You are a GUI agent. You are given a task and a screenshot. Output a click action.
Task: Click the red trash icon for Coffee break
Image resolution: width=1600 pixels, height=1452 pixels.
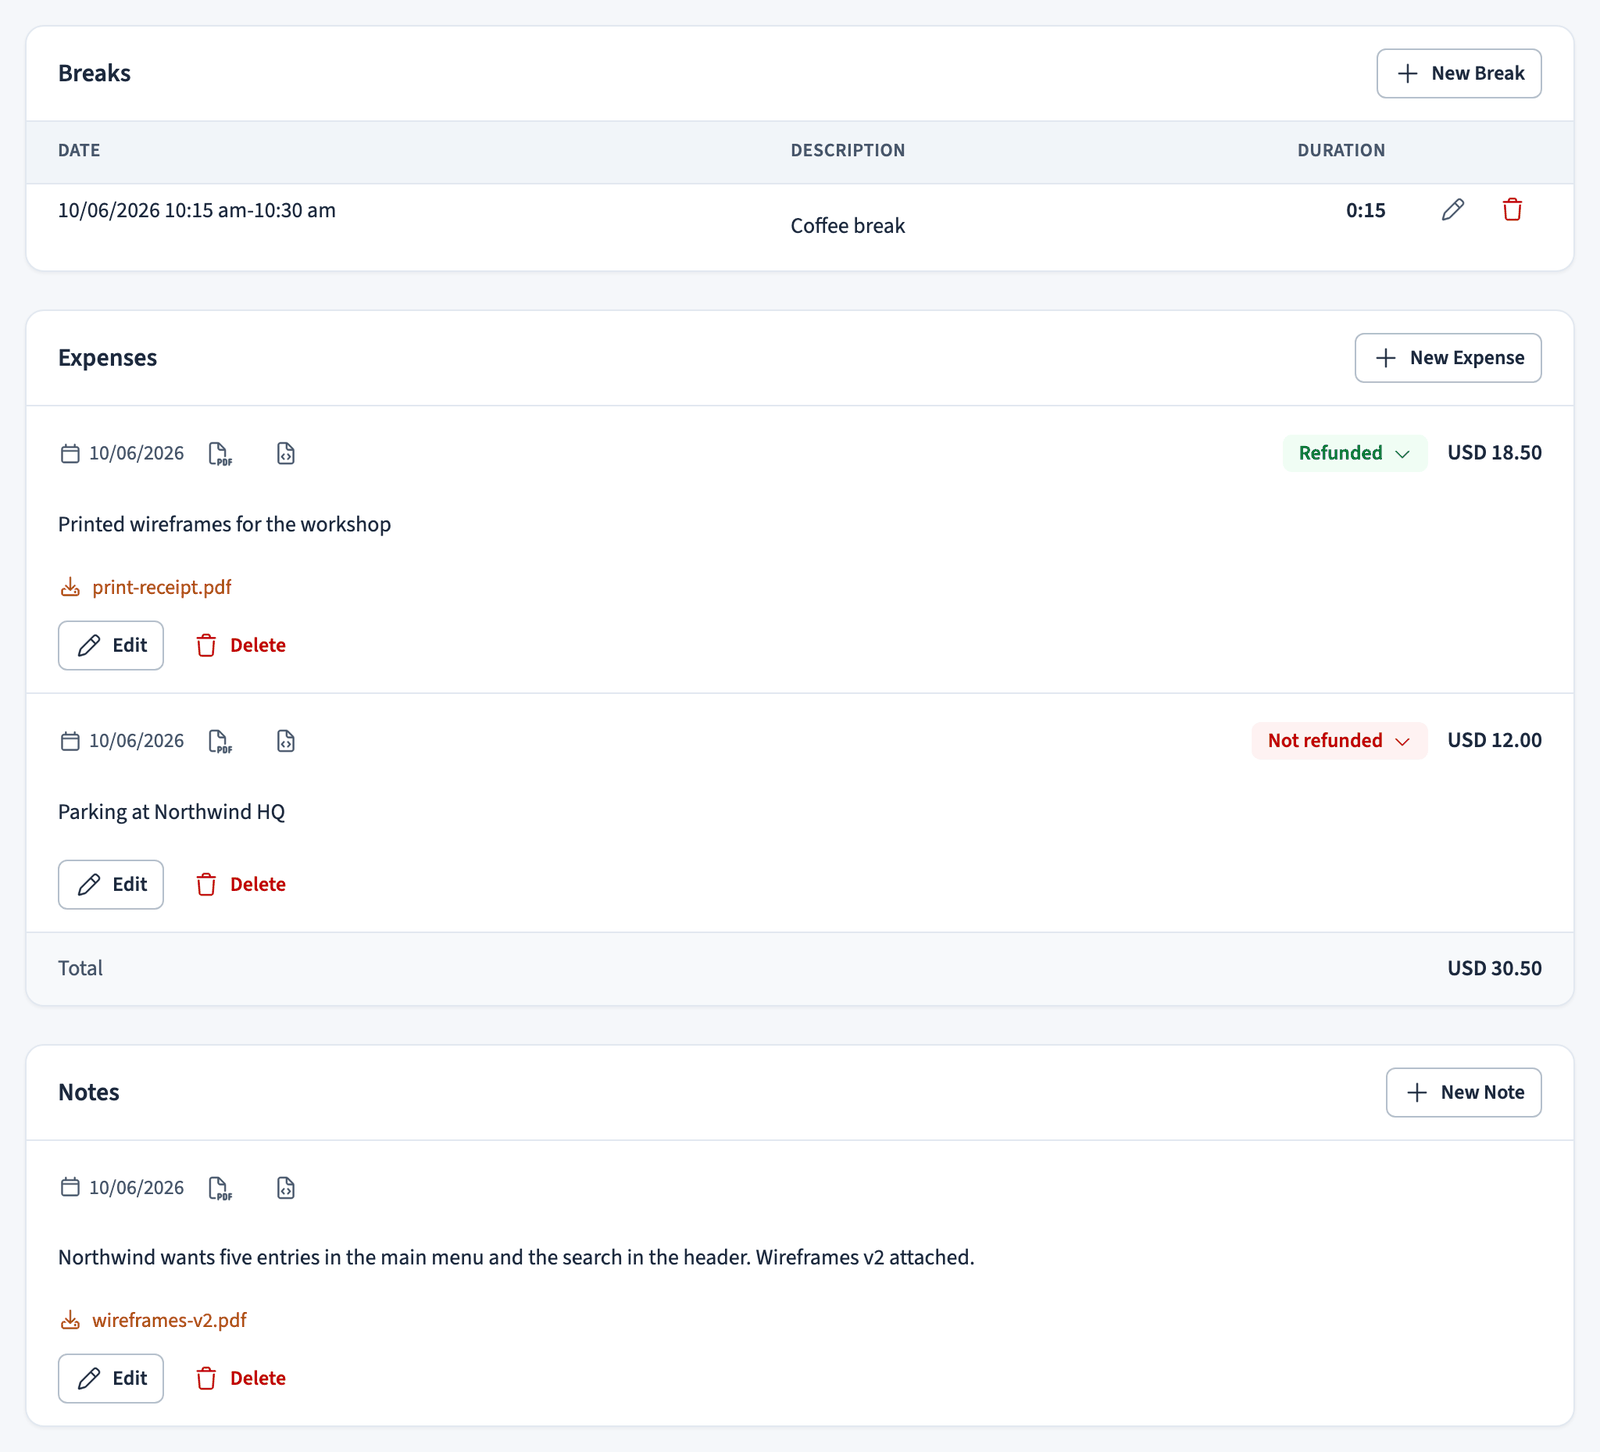pyautogui.click(x=1512, y=210)
